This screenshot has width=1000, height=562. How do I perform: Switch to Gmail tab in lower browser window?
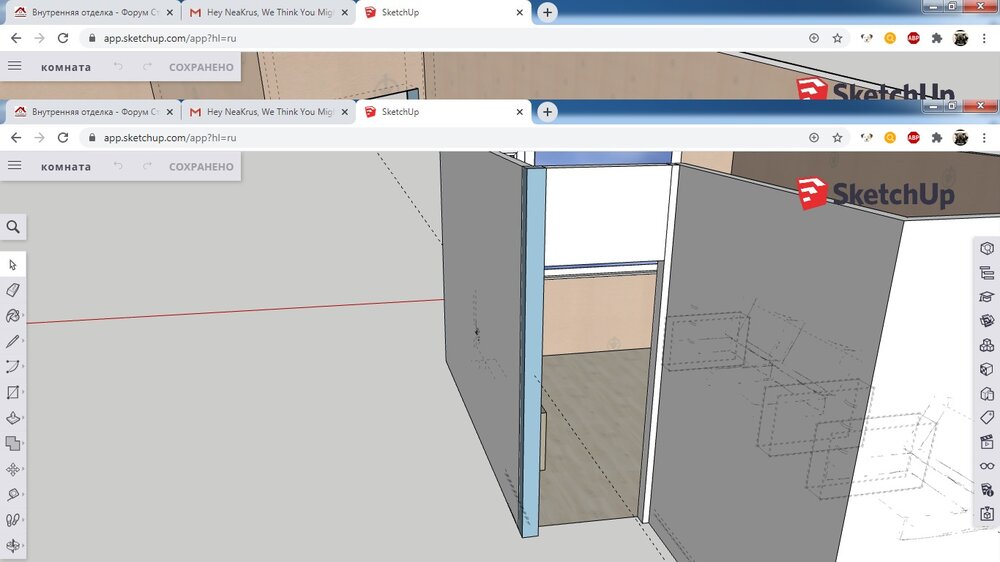(261, 112)
